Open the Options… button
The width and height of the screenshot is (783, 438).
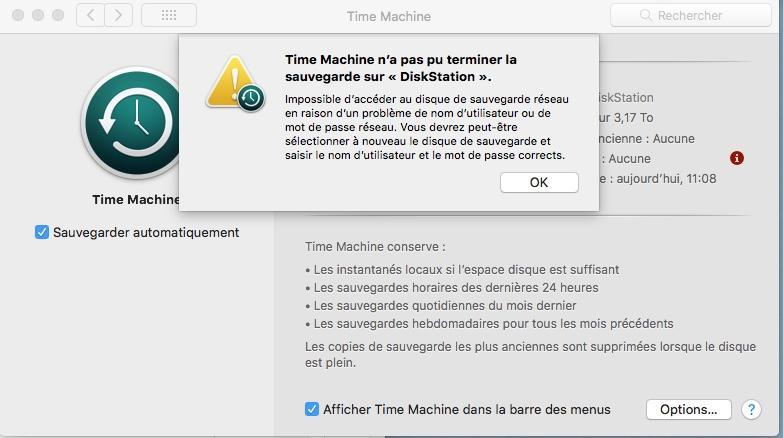(688, 409)
